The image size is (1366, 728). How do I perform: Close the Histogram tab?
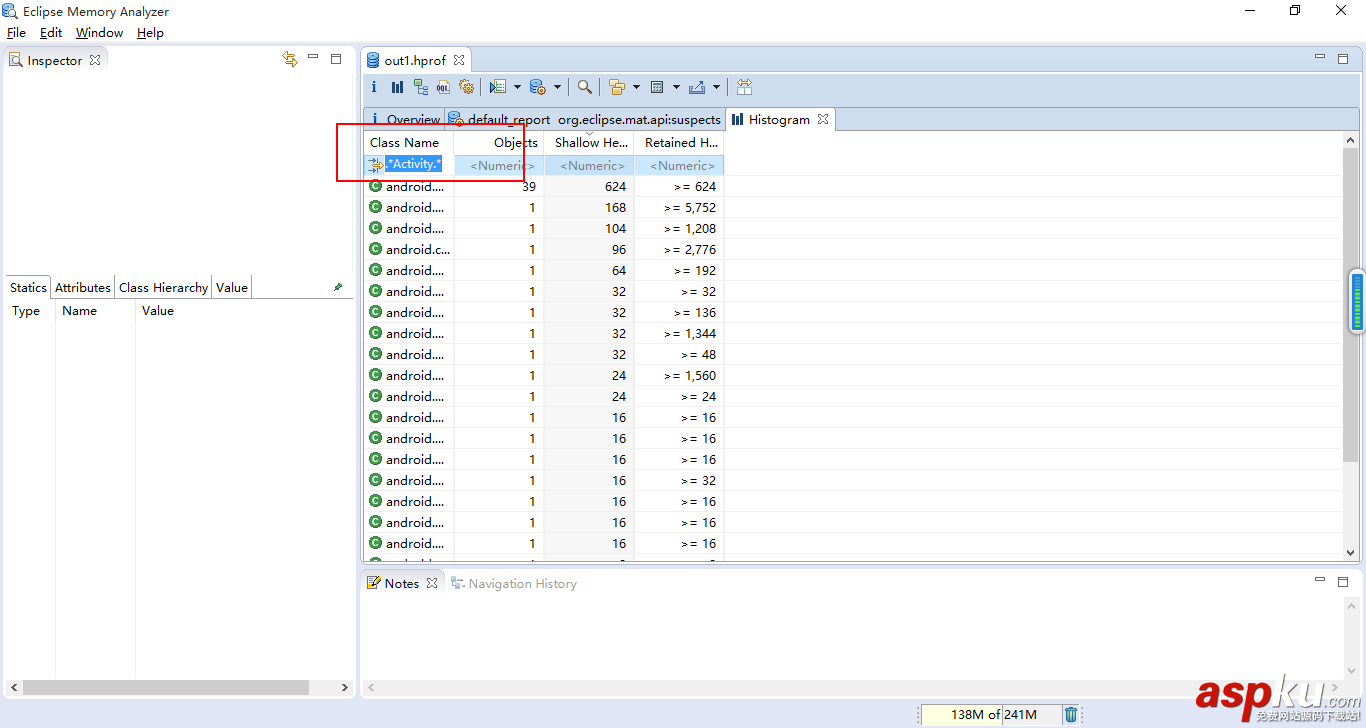[823, 119]
